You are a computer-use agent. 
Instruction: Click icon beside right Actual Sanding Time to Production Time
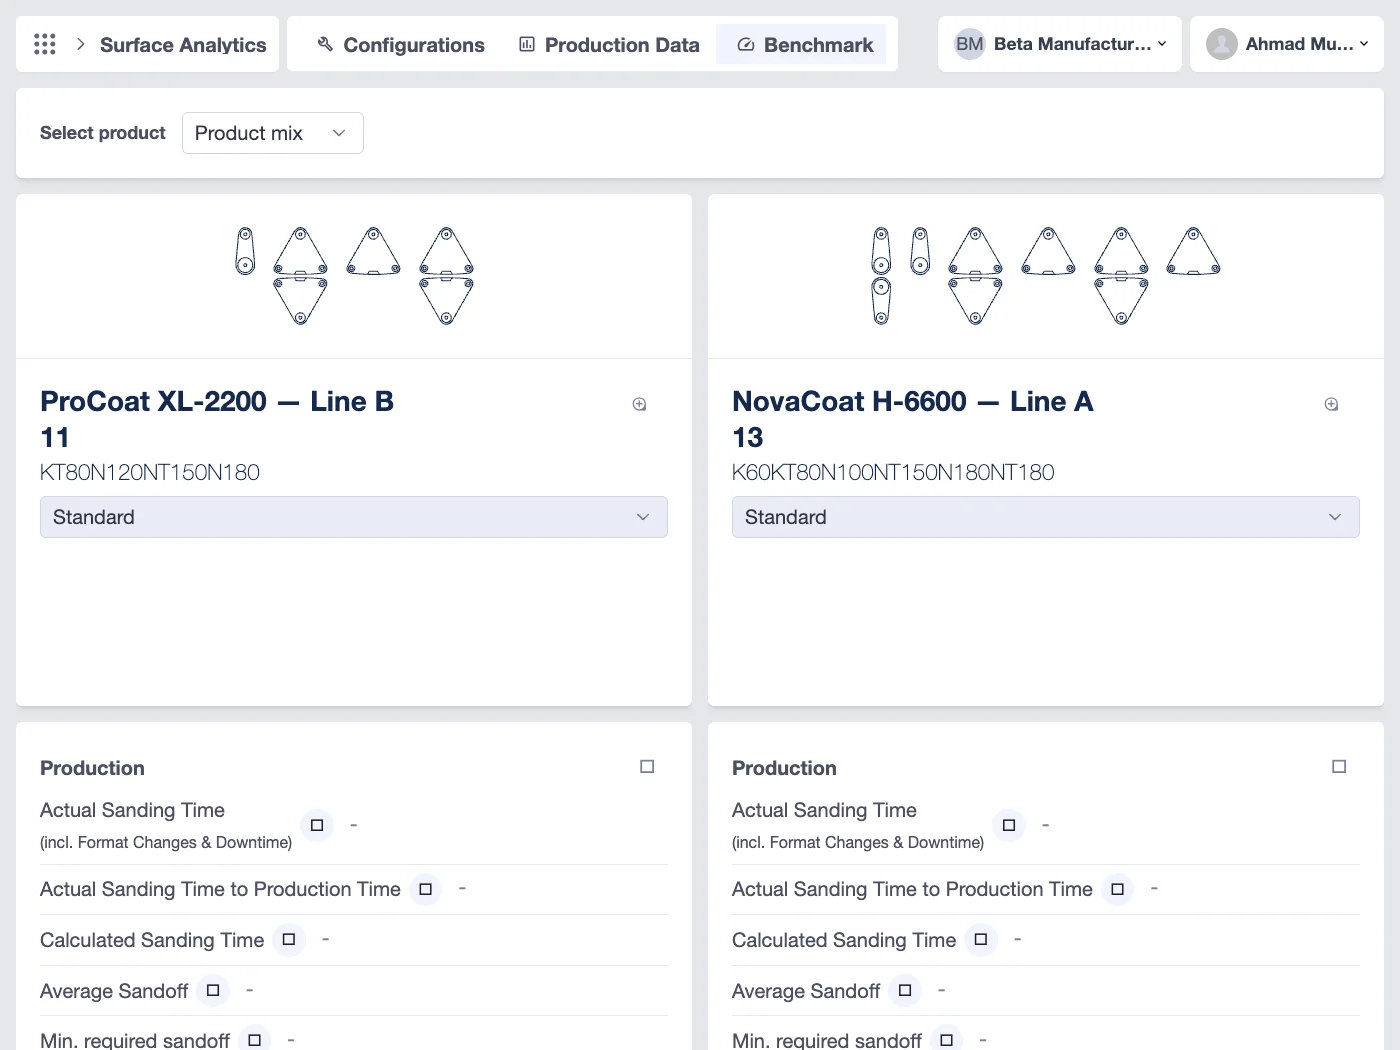pos(1118,889)
